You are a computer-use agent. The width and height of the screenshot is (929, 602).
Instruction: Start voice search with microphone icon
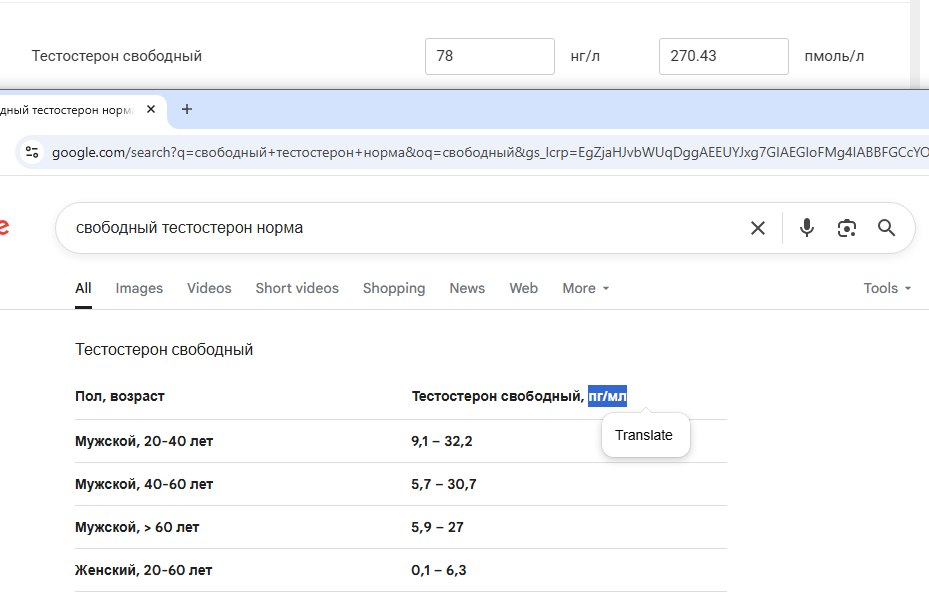pyautogui.click(x=807, y=228)
